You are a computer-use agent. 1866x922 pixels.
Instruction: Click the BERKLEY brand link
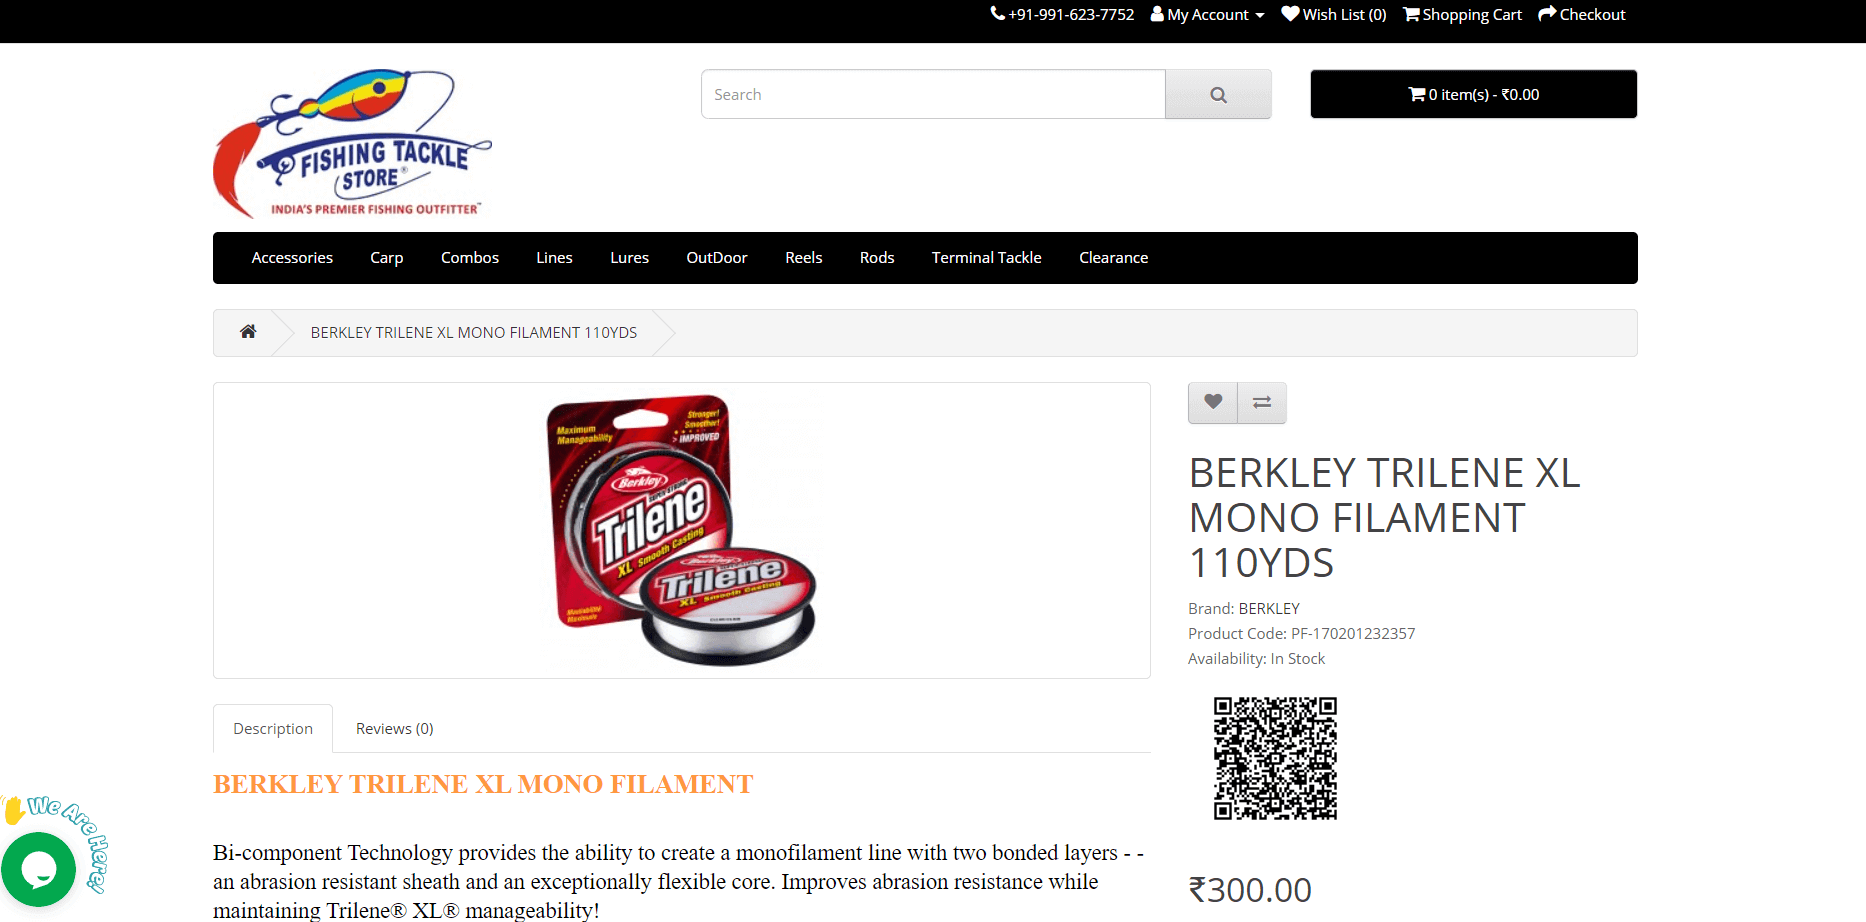[x=1269, y=608]
